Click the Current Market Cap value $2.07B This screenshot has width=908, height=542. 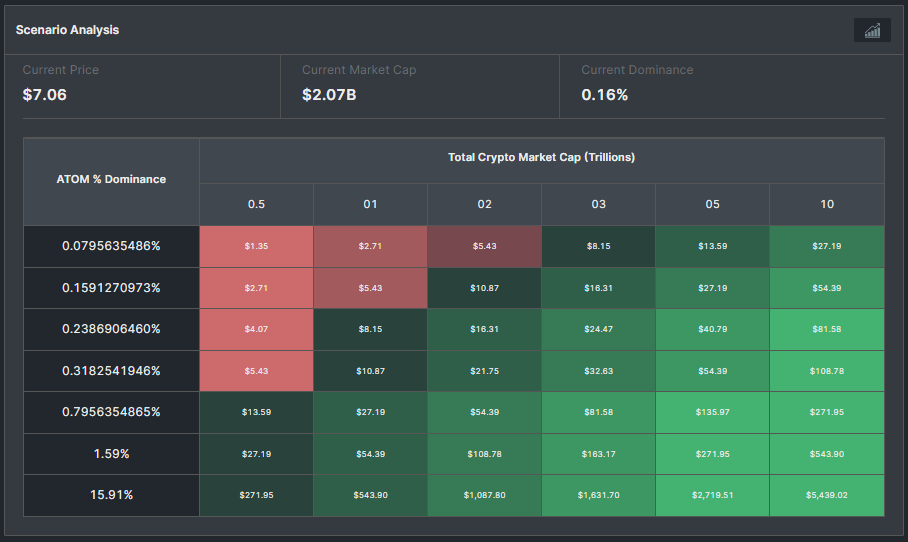tap(329, 95)
